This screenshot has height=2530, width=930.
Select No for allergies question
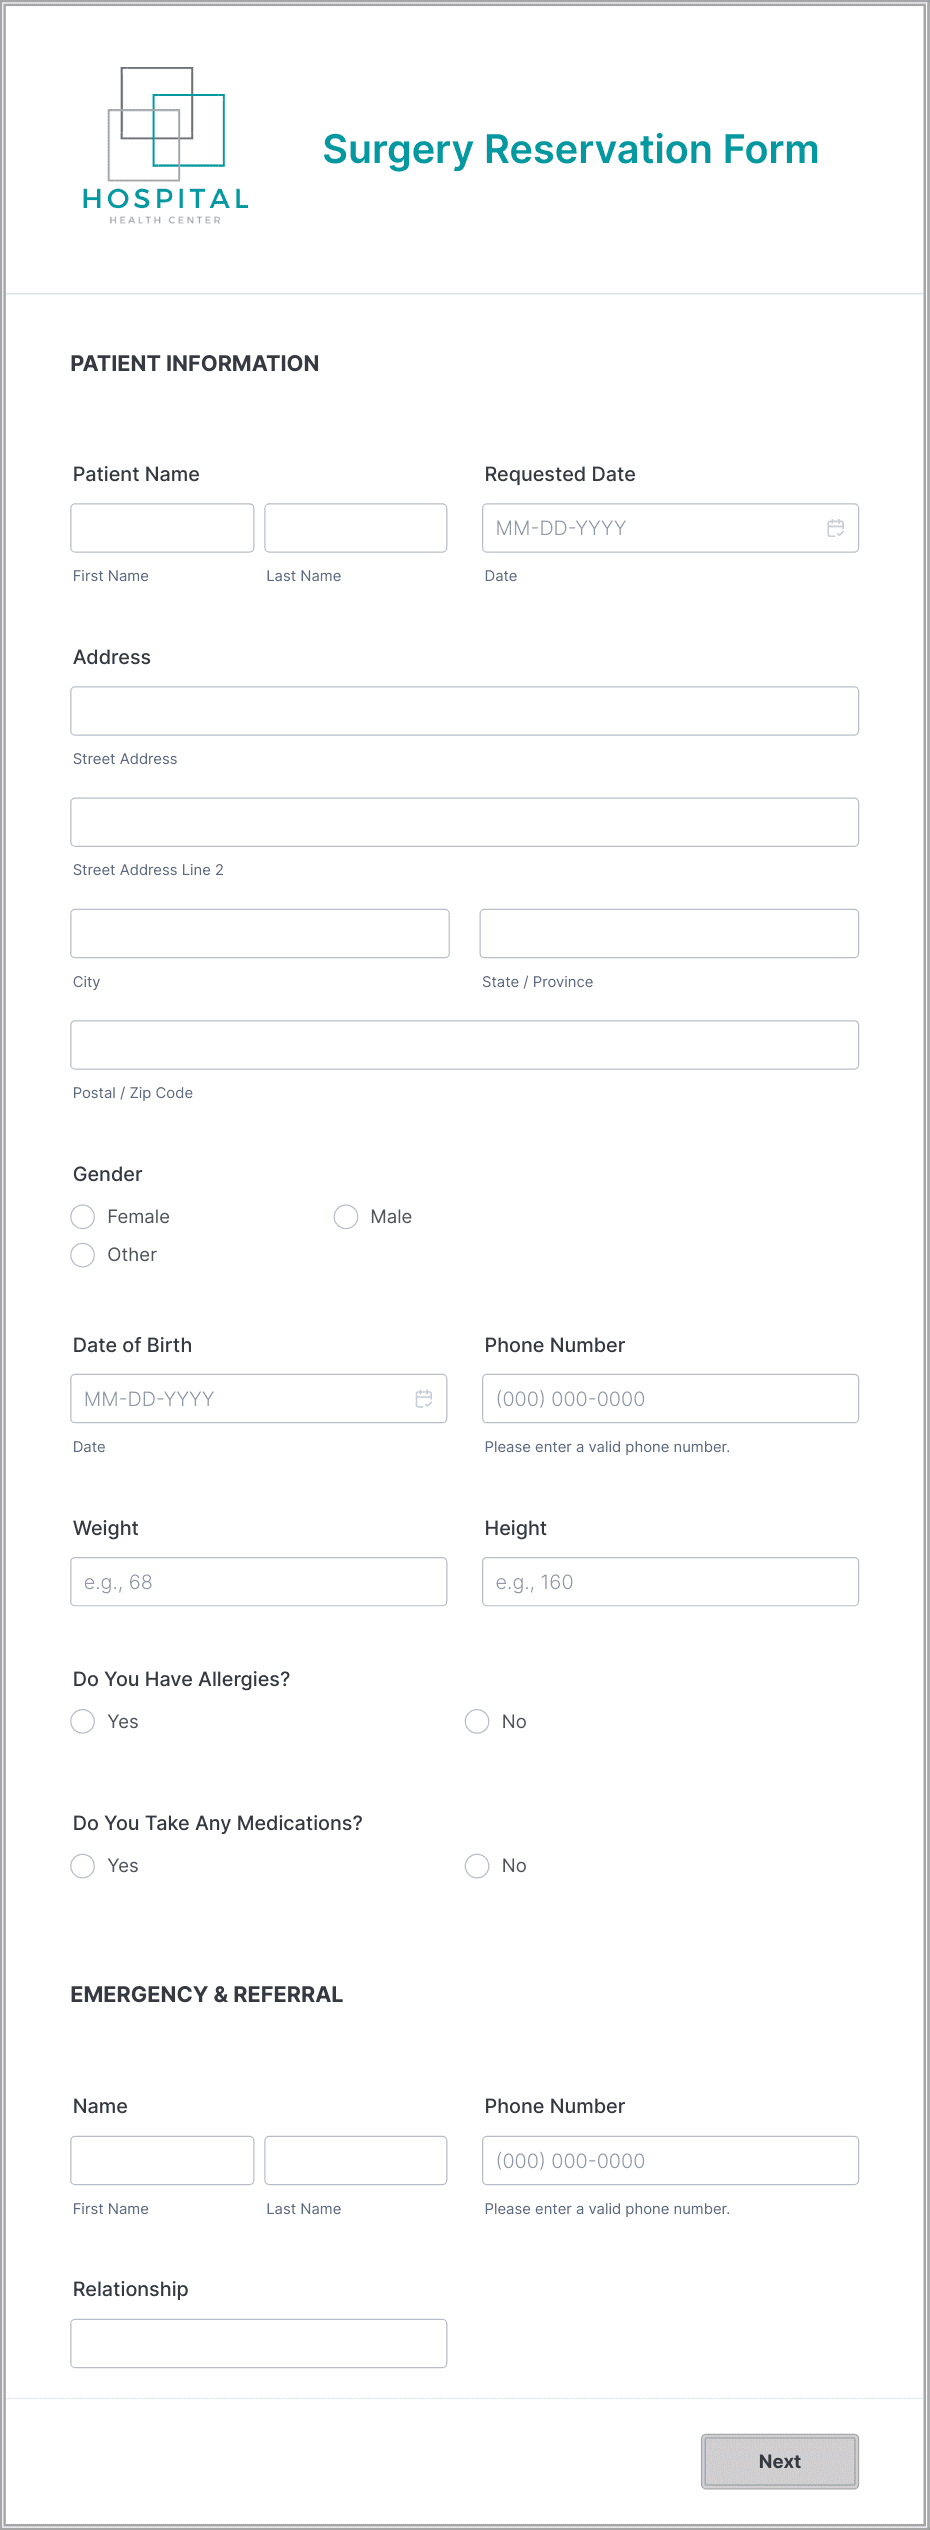click(477, 1721)
